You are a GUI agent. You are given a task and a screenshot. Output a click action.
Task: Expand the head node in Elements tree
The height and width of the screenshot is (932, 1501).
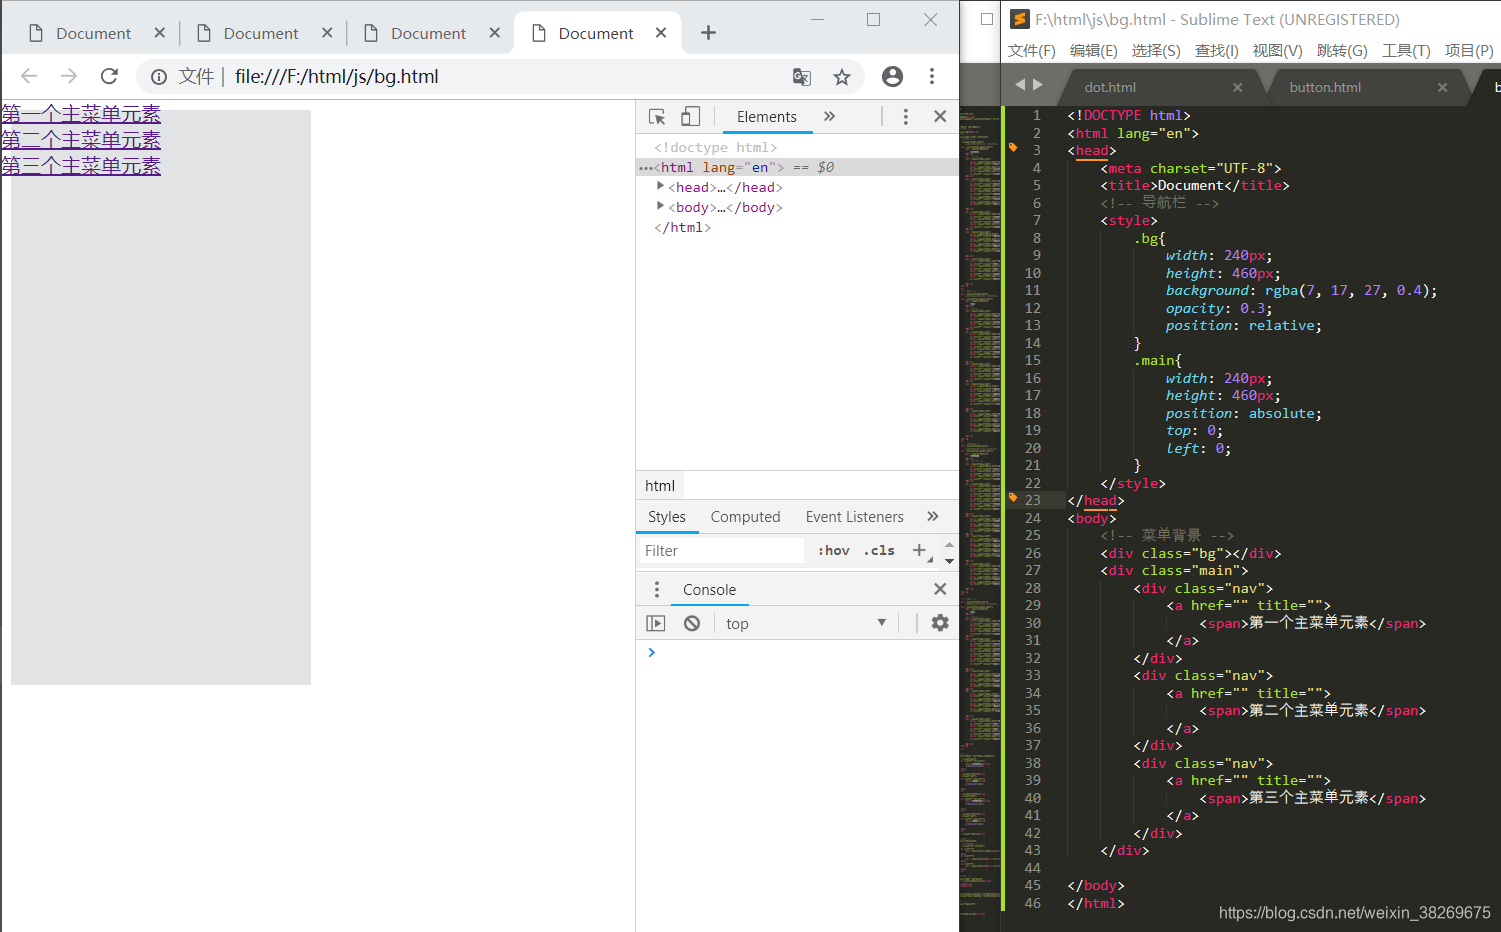tap(660, 186)
